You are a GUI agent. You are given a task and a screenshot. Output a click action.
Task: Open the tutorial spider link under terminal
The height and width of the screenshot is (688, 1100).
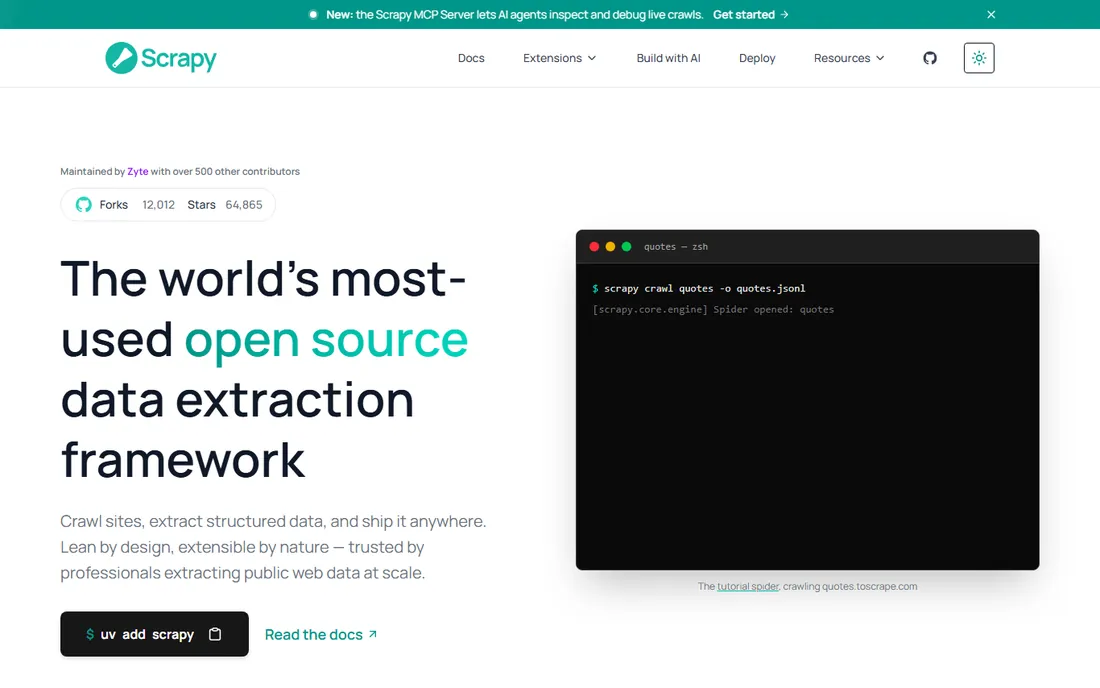(748, 586)
